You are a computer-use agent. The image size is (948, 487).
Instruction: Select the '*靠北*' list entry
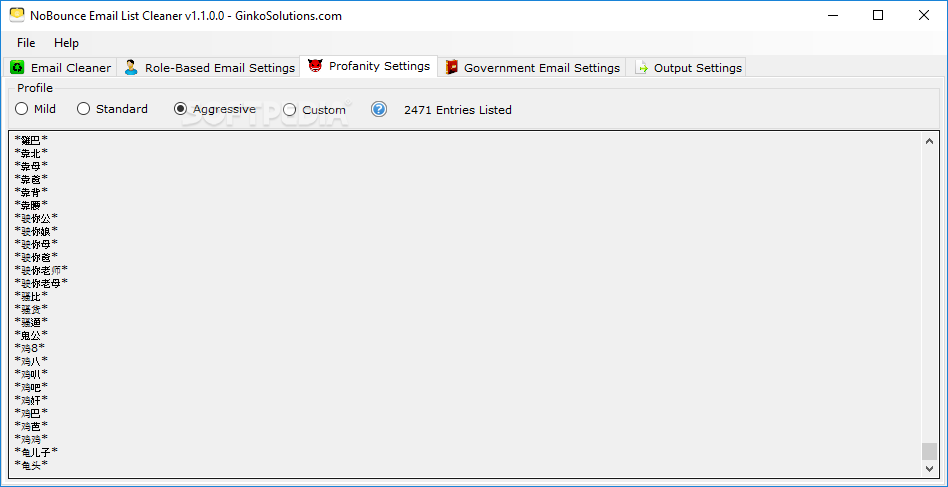click(x=31, y=152)
